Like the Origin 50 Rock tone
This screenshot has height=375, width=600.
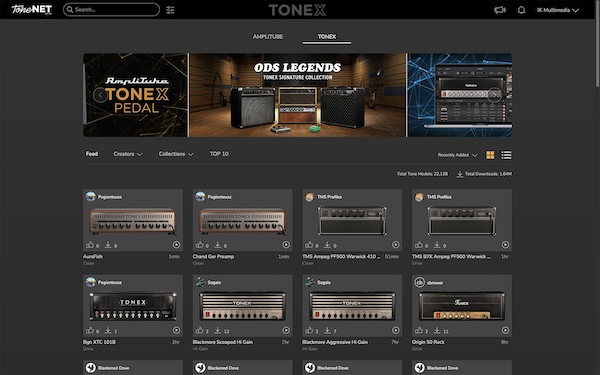click(419, 330)
